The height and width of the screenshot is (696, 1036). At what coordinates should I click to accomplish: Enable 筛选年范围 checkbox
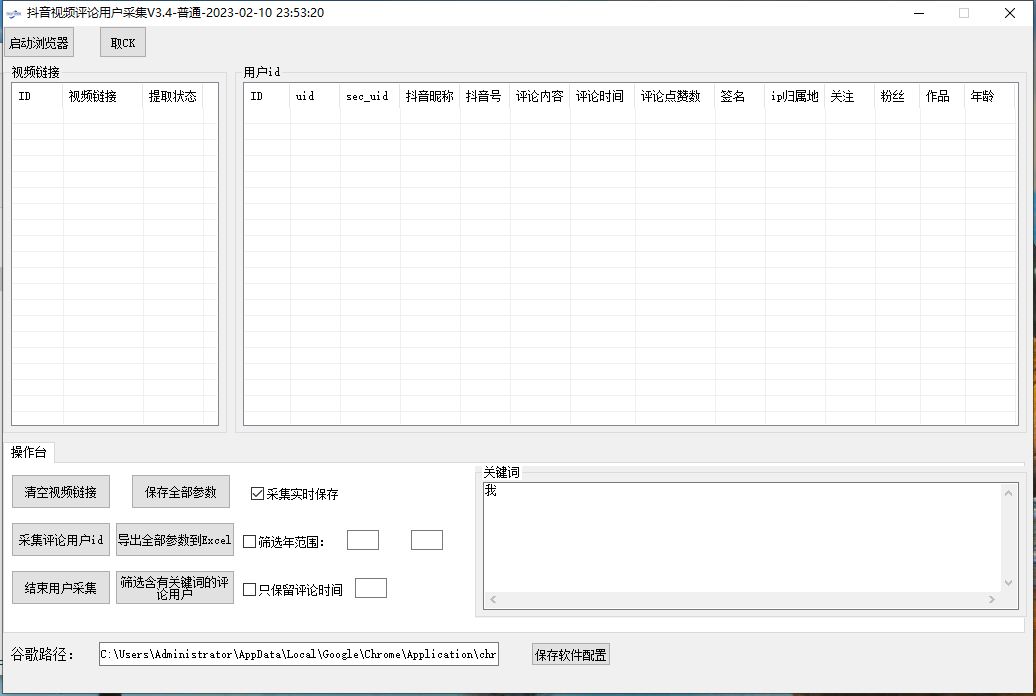click(250, 542)
